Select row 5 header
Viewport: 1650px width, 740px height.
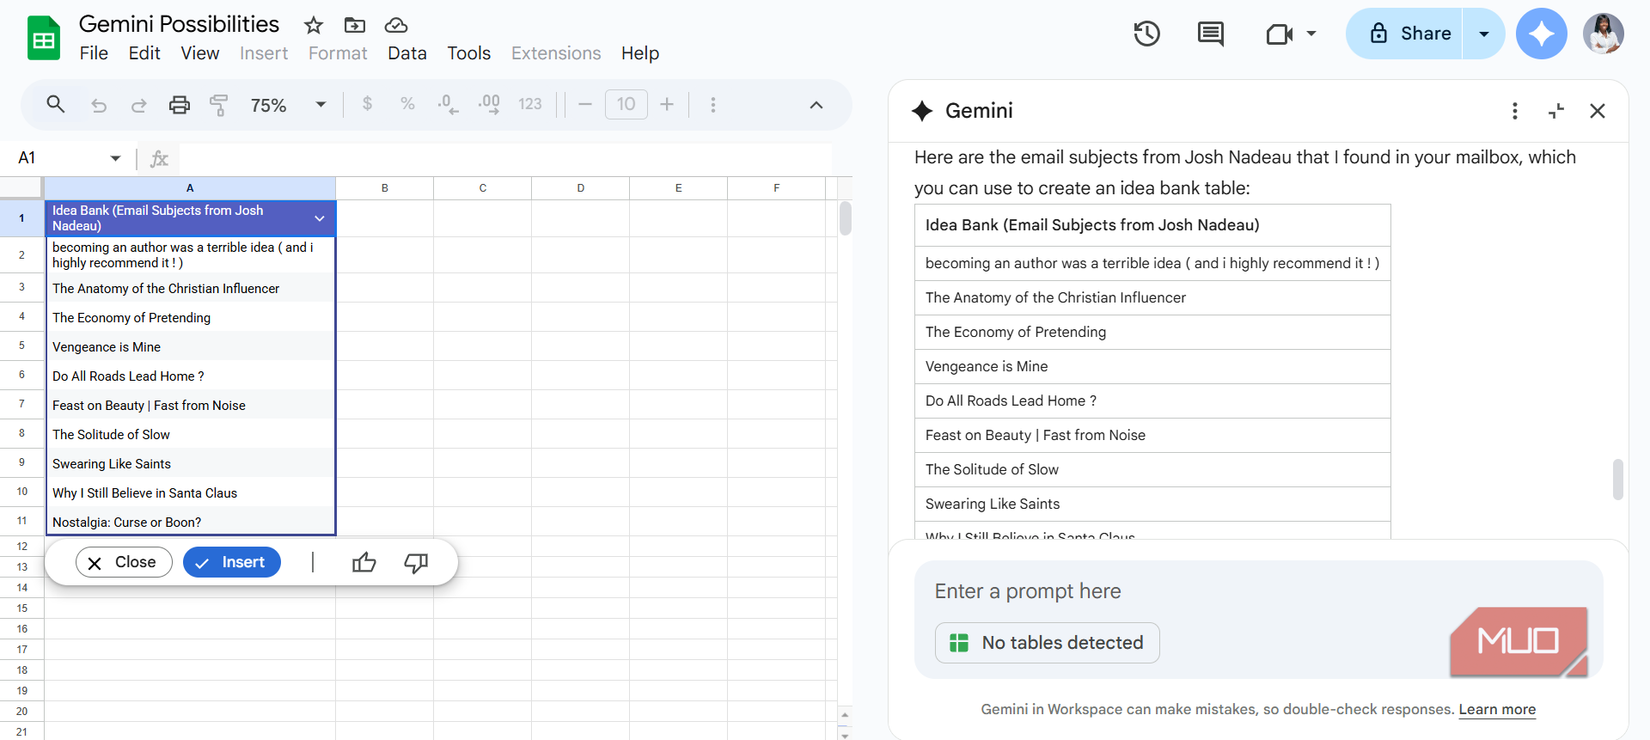click(21, 346)
